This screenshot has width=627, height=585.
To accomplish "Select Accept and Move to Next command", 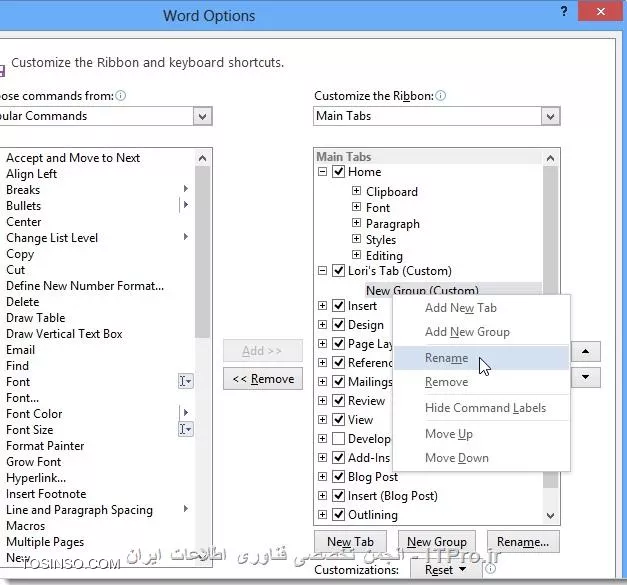I will [x=73, y=158].
